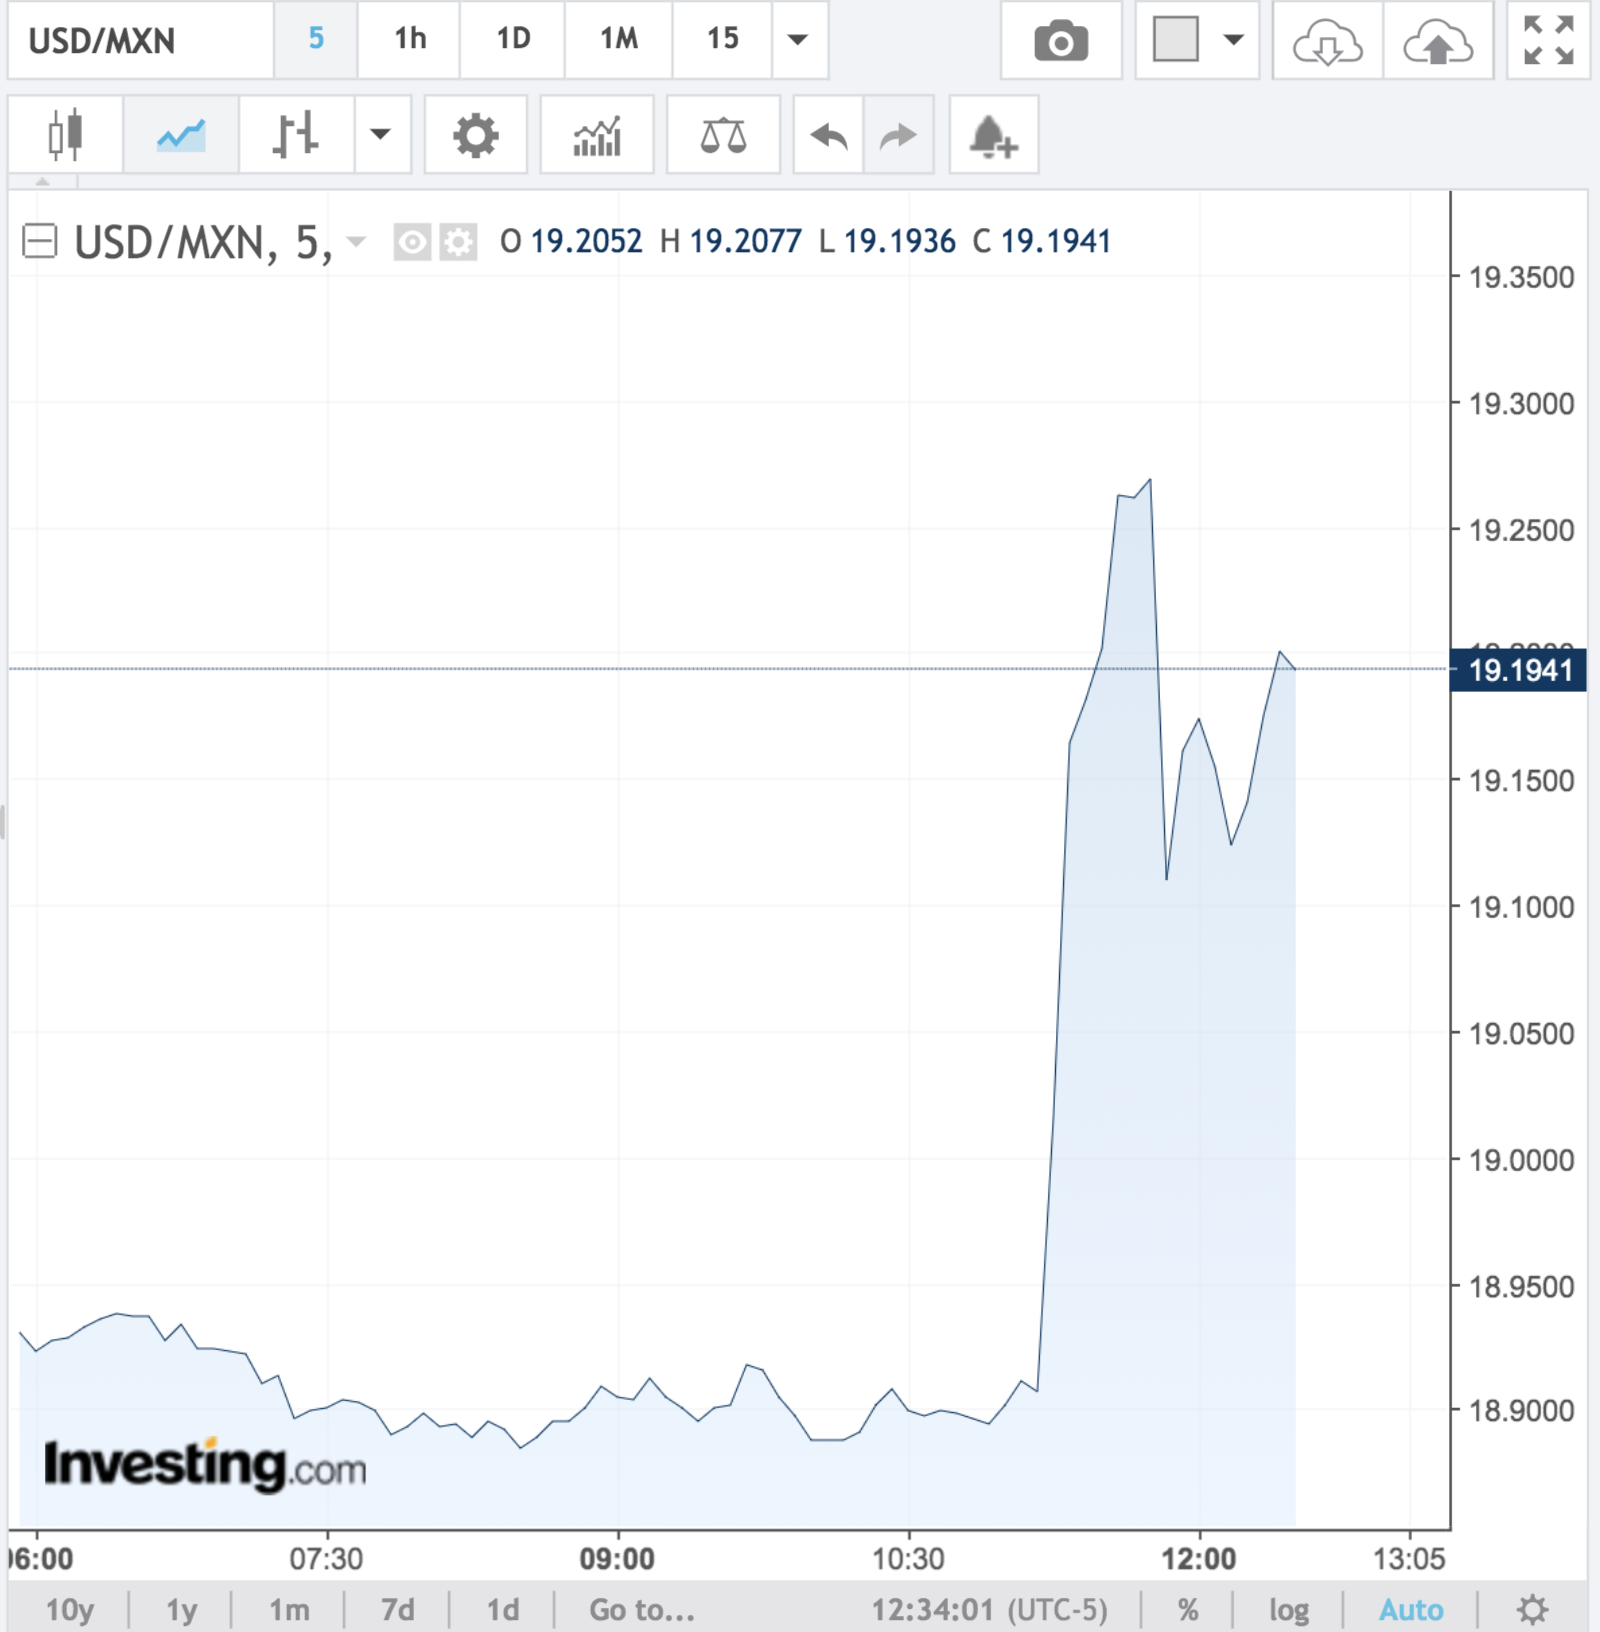Open the color swatch square
The image size is (1600, 1632).
(x=1175, y=40)
